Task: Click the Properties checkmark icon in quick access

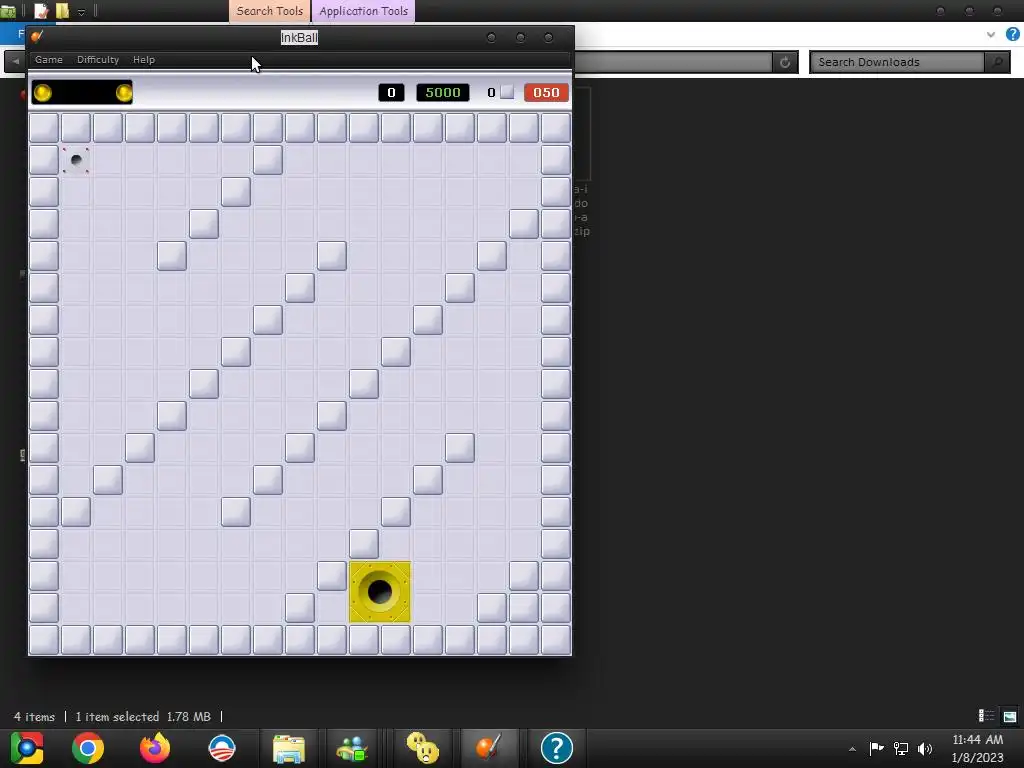Action: (x=41, y=11)
